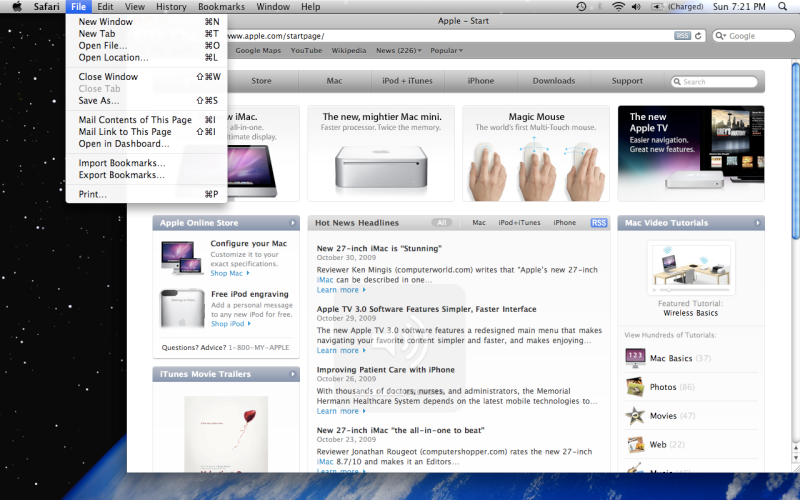The height and width of the screenshot is (500, 800).
Task: Click the engraved iPod image
Action: (x=182, y=309)
